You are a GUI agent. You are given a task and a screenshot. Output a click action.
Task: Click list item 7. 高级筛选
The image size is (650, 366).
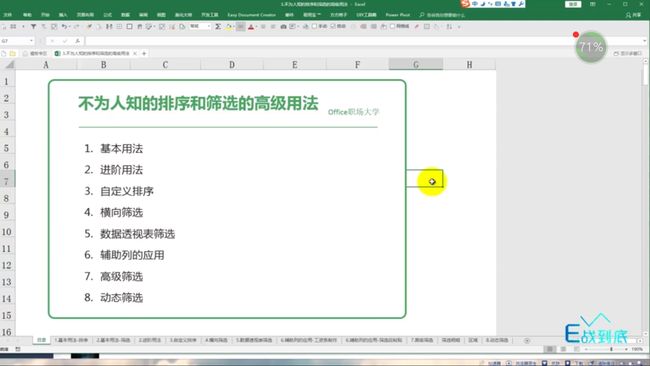114,276
